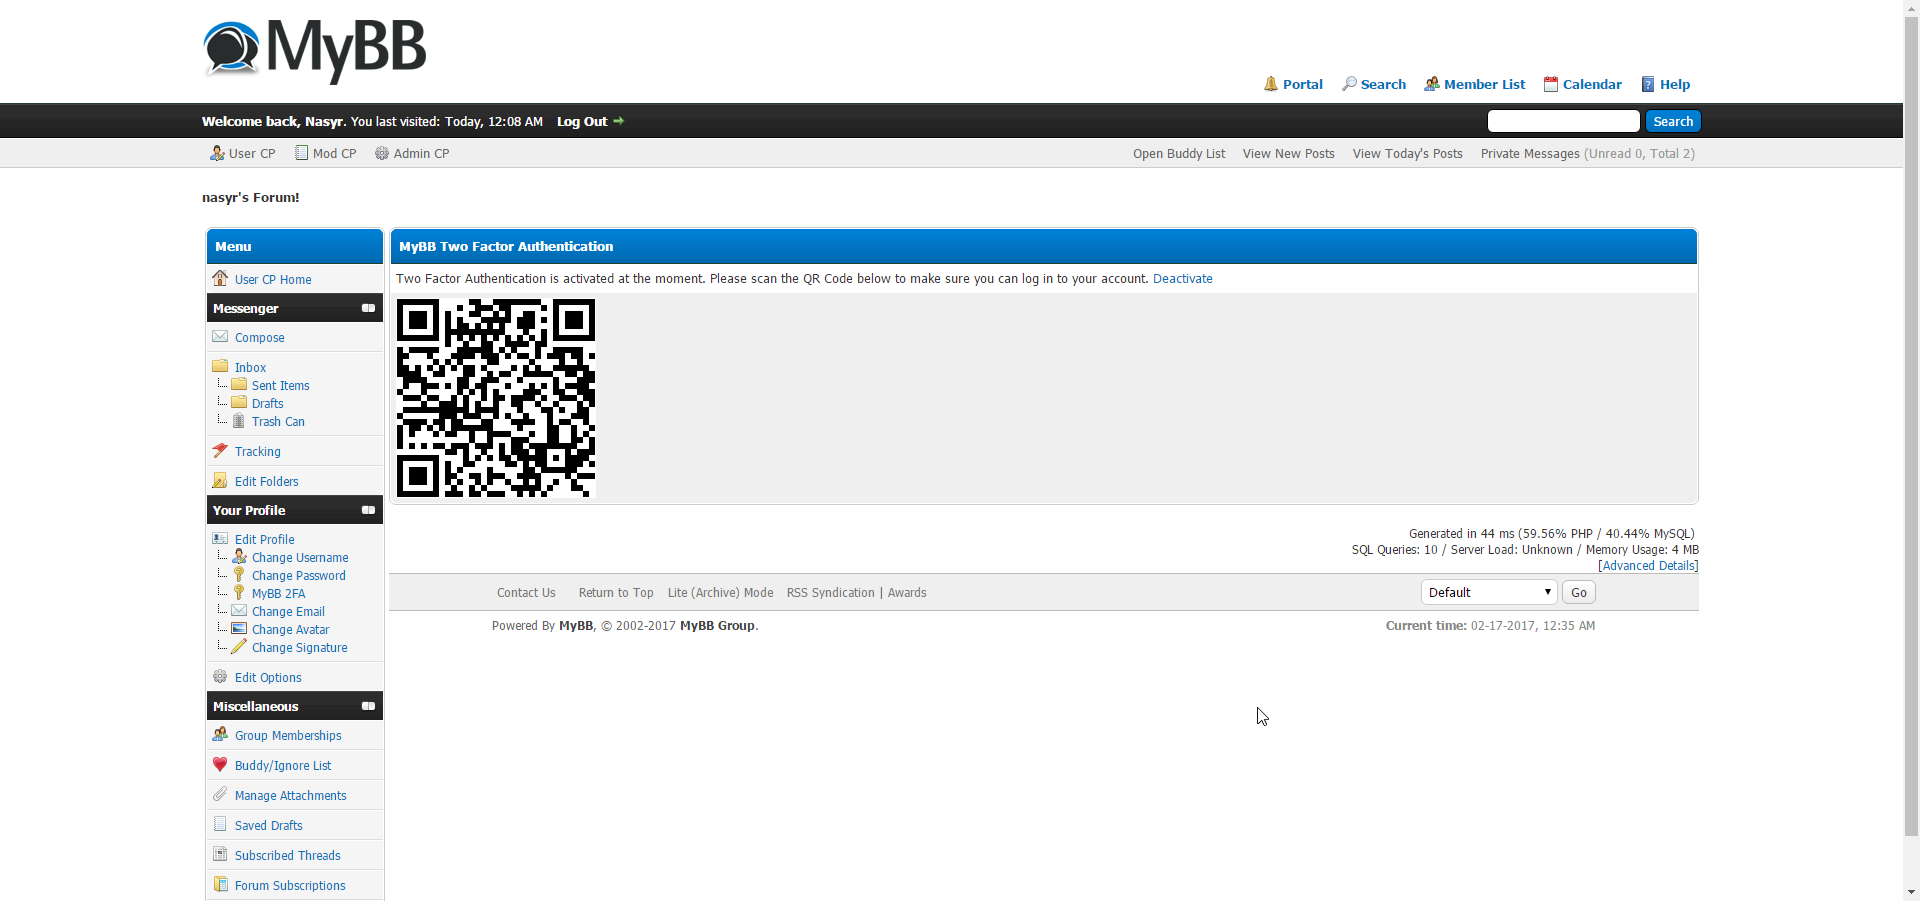Image resolution: width=1920 pixels, height=901 pixels.
Task: Click the Tracking icon in sidebar
Action: coord(220,451)
